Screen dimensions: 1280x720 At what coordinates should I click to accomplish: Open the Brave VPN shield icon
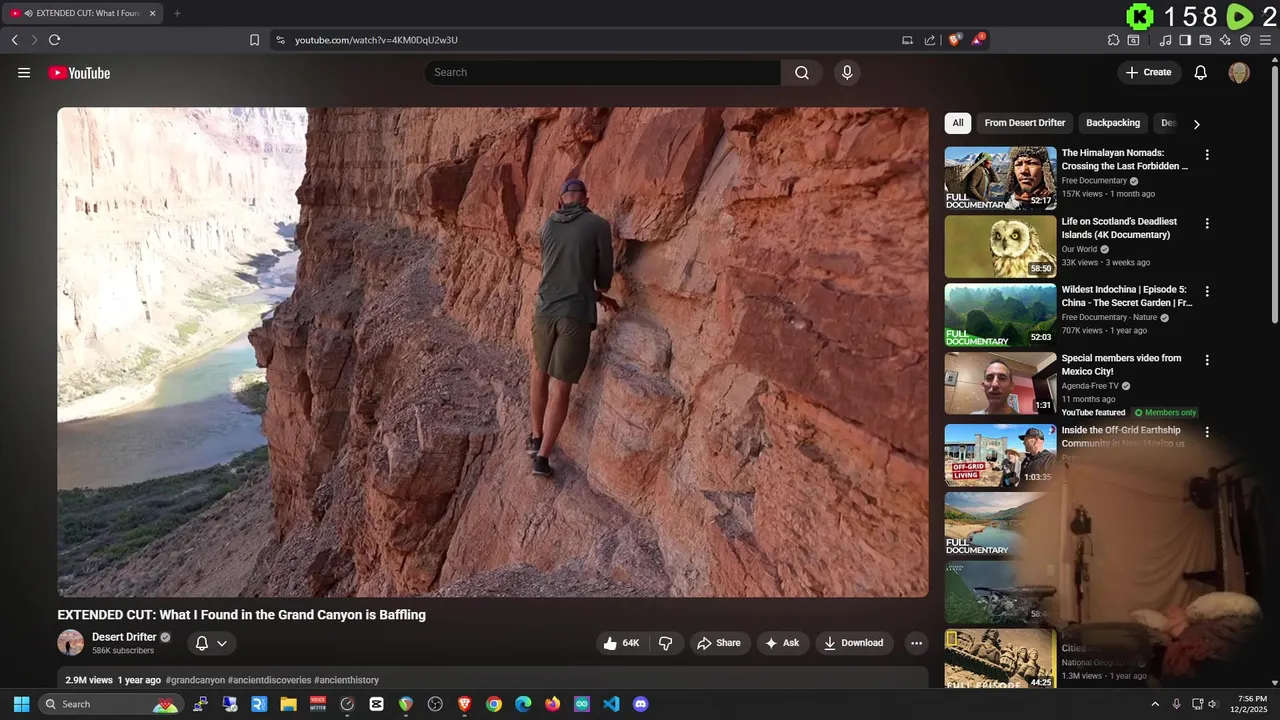[x=1245, y=40]
